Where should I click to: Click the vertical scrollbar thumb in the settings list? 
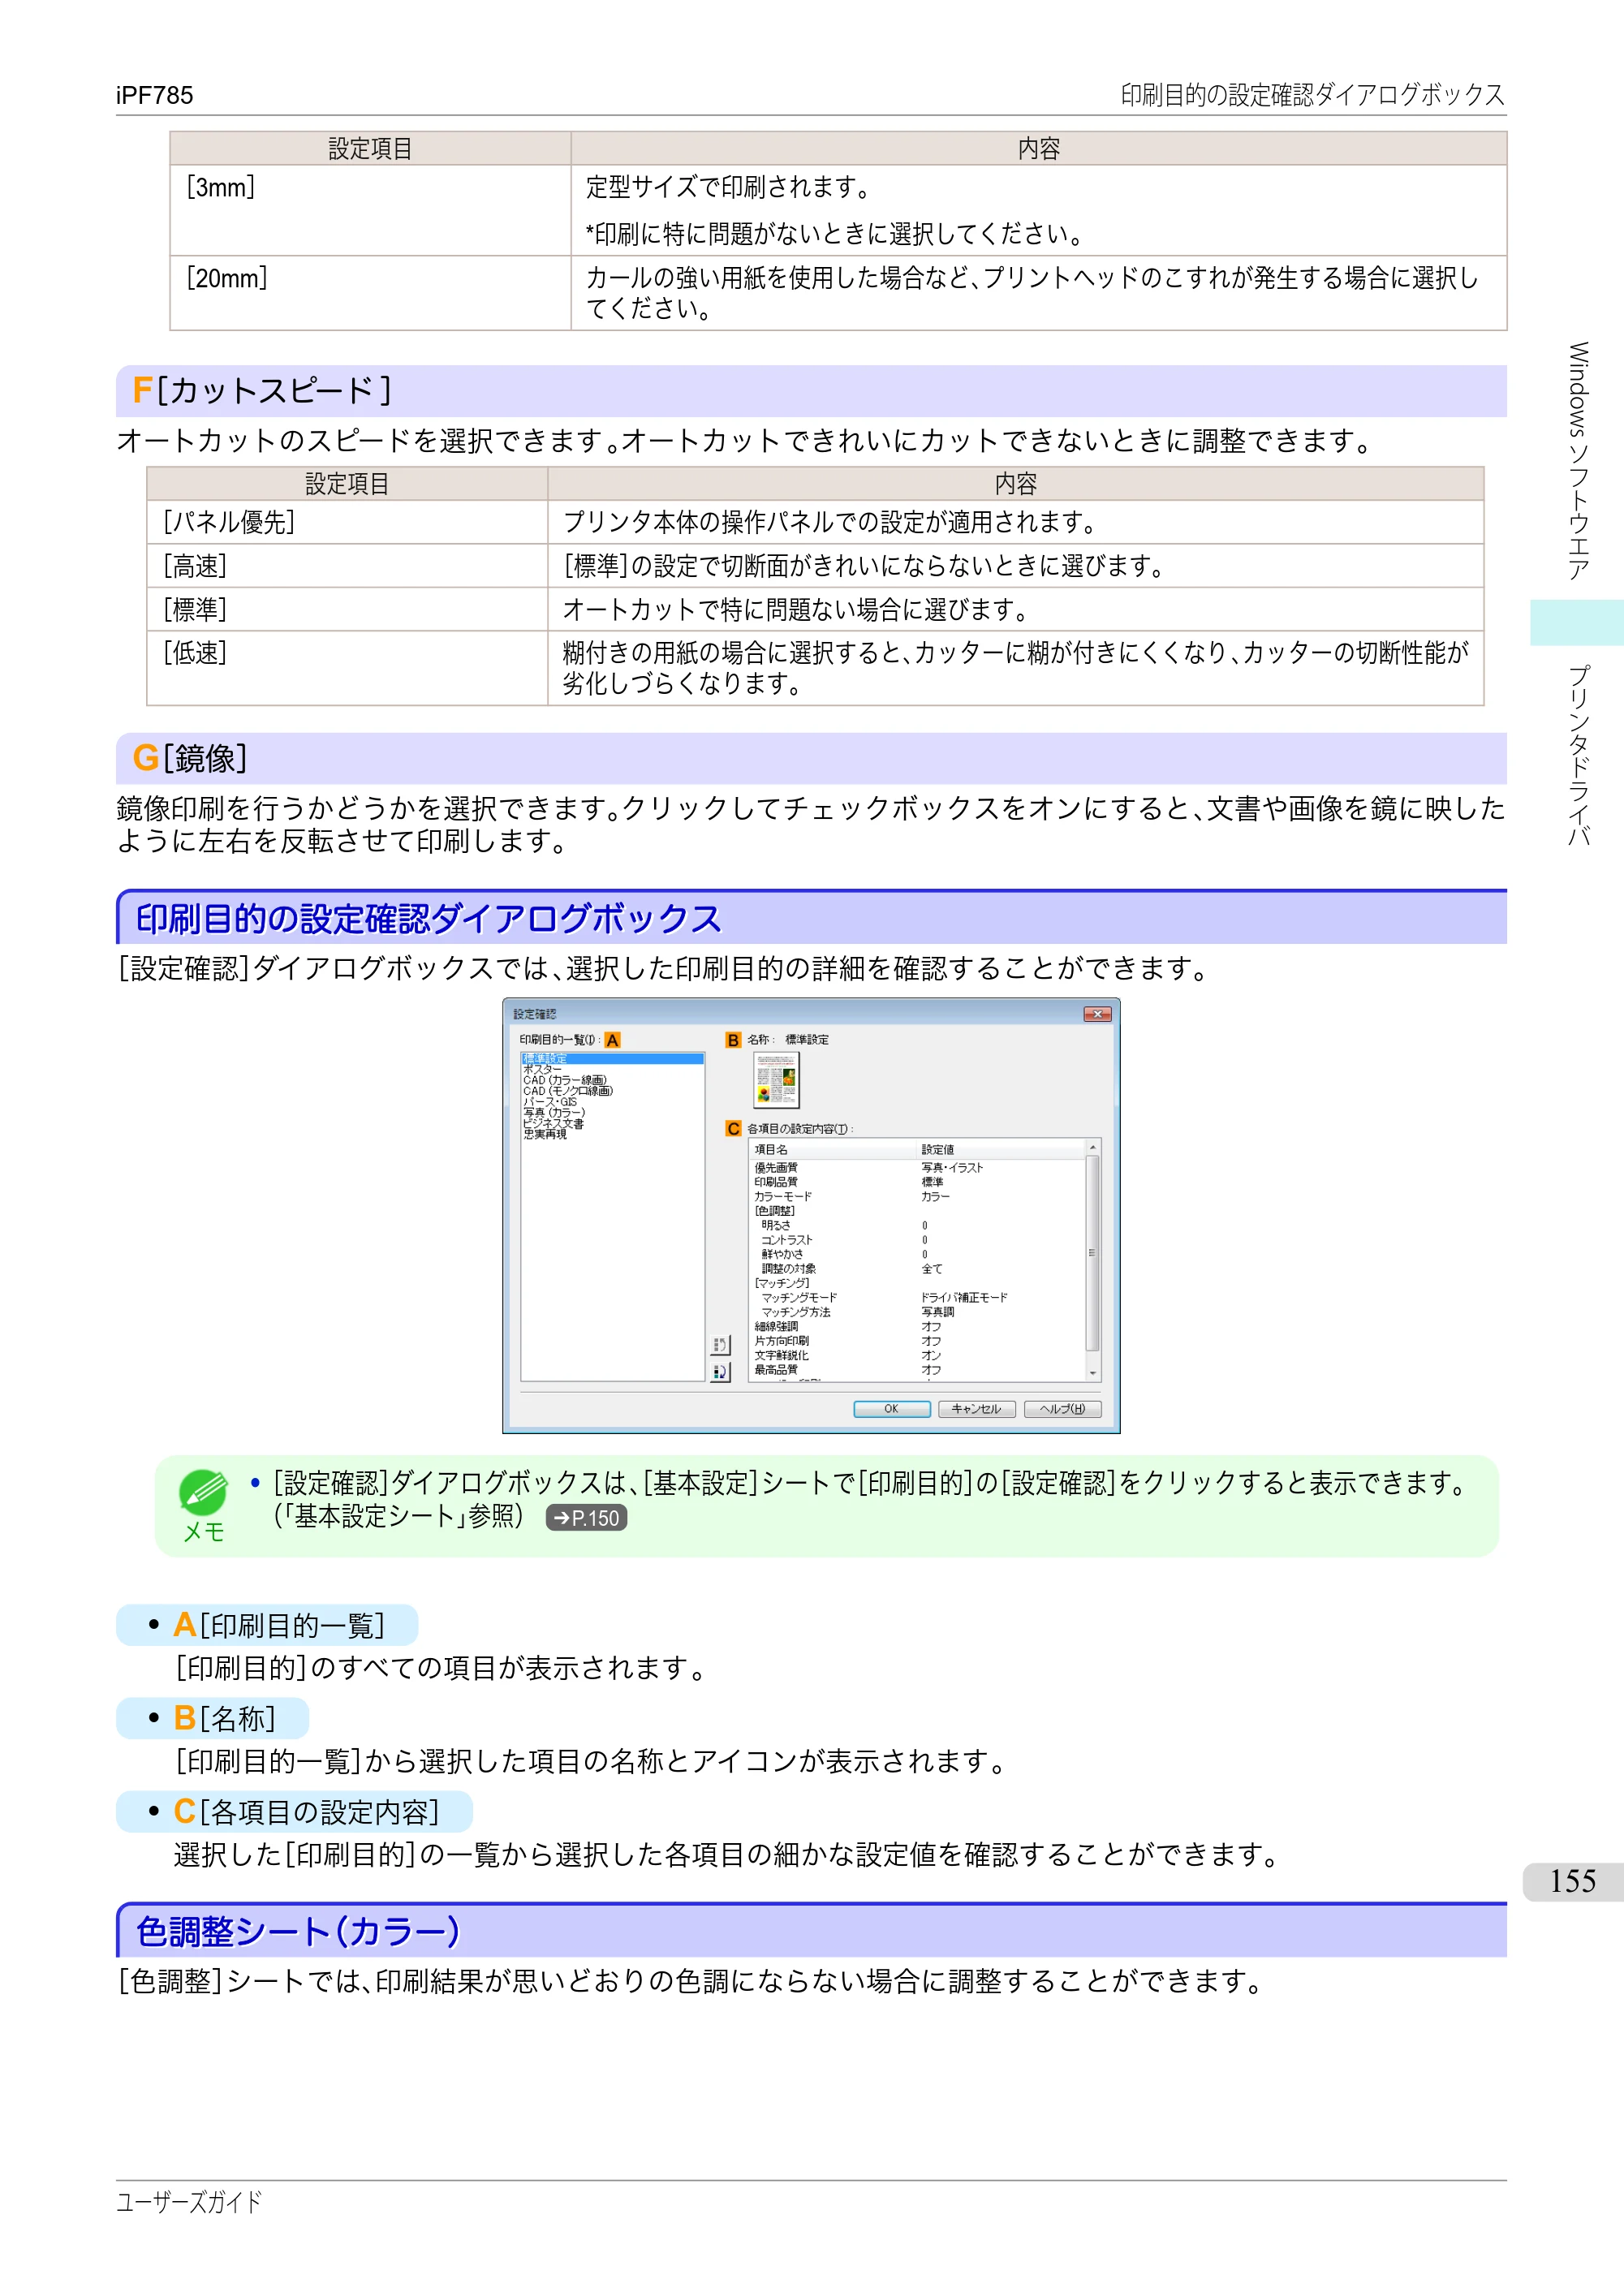(x=1093, y=1254)
